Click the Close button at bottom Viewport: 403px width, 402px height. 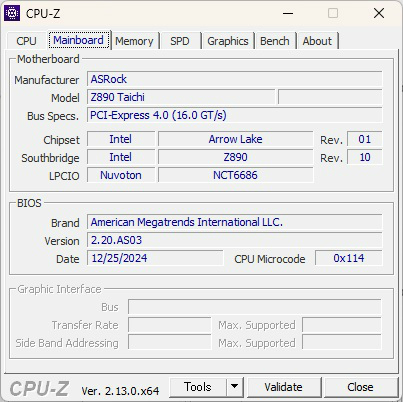click(x=360, y=387)
